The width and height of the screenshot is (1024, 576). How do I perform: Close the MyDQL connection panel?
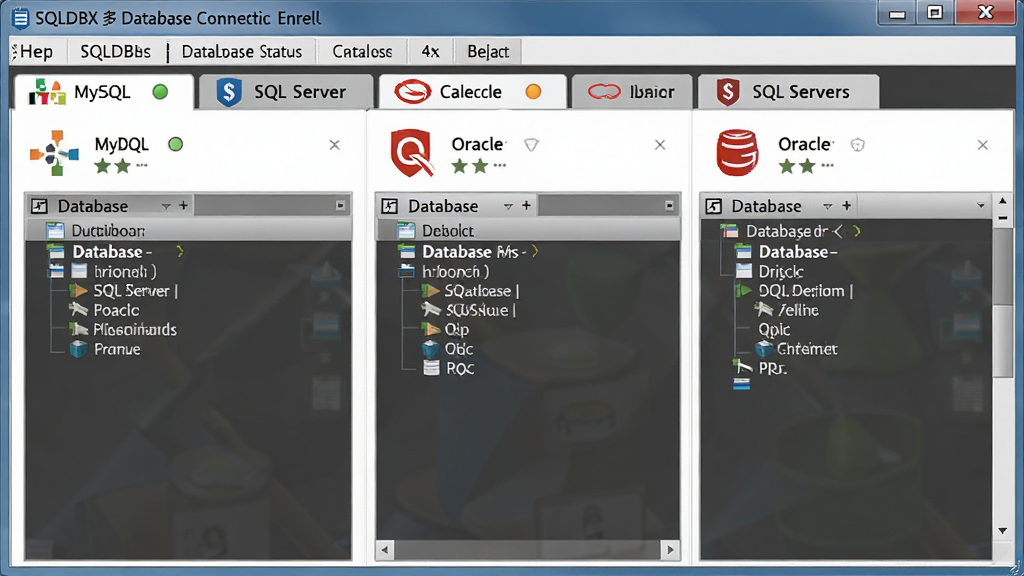click(334, 145)
